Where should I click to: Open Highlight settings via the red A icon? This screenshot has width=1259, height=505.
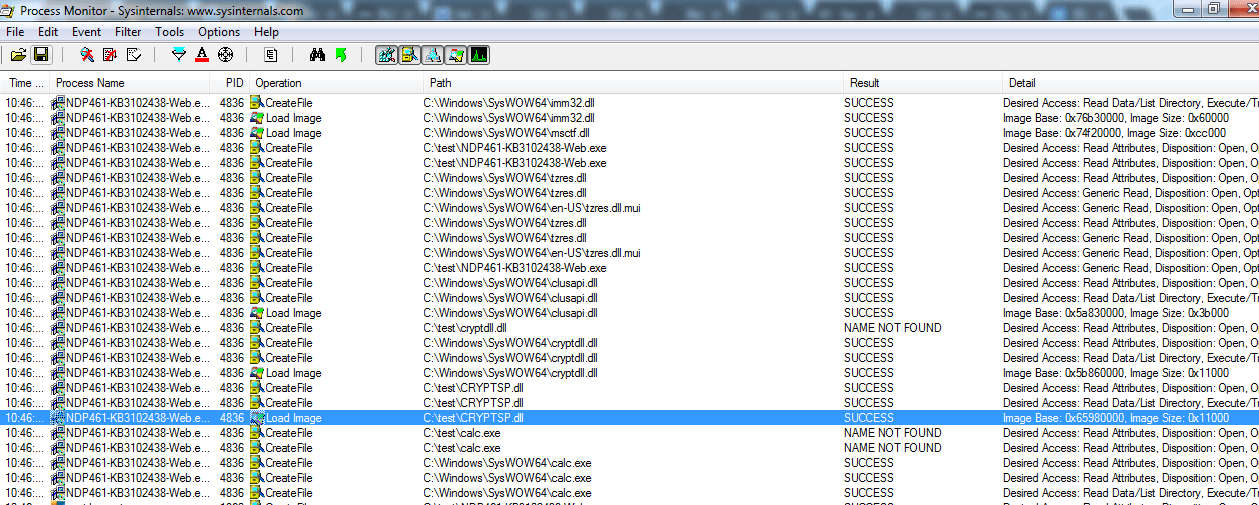(x=202, y=55)
